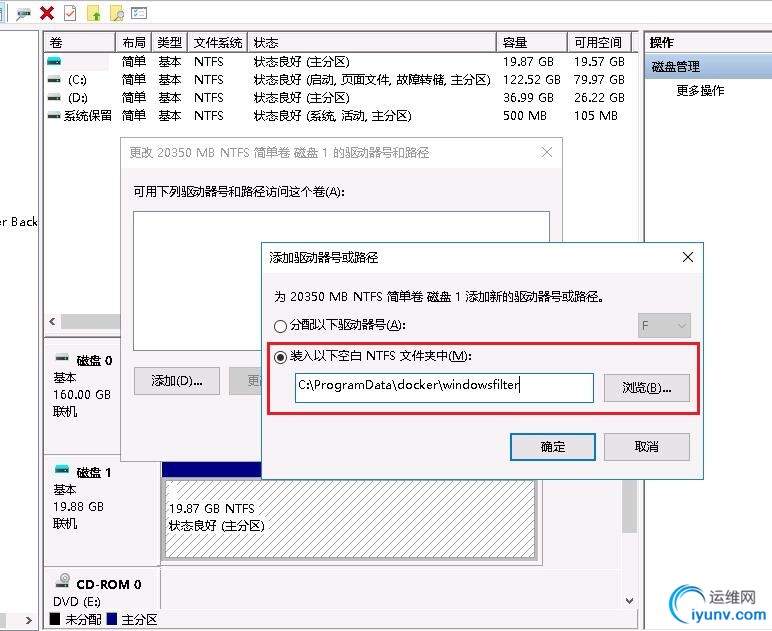
Task: Click 更多操作 in the actions pane
Action: [700, 91]
